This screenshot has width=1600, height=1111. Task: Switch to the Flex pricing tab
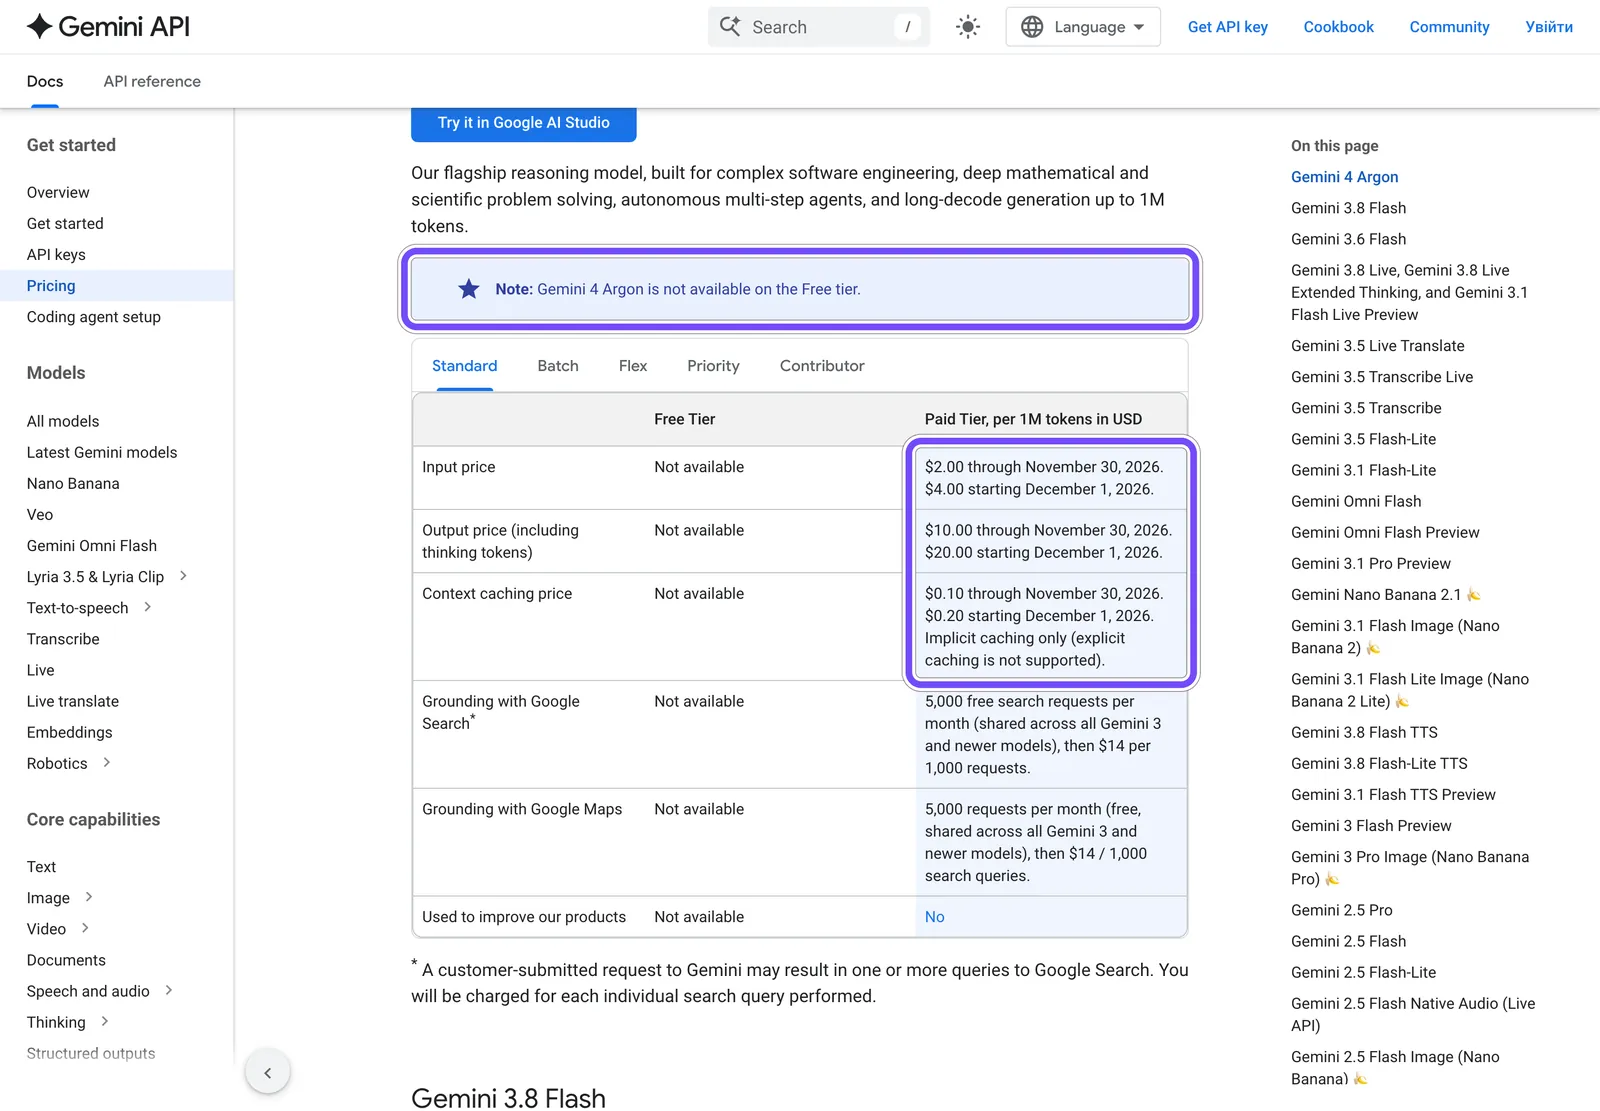point(633,366)
